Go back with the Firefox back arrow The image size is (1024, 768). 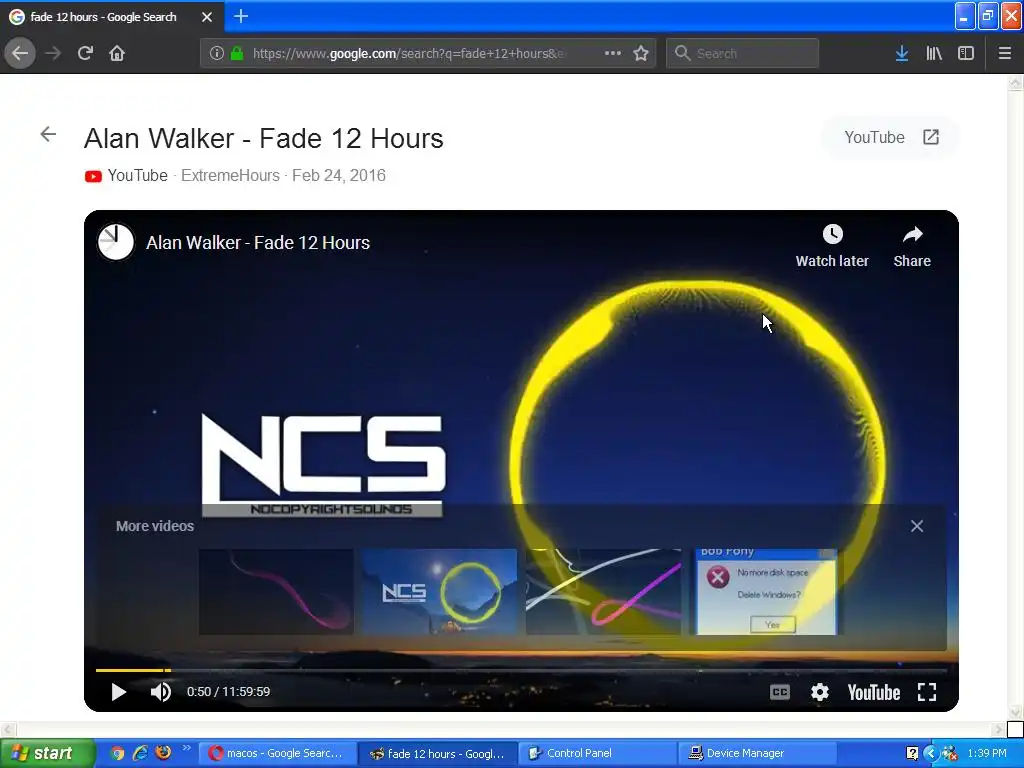point(20,53)
